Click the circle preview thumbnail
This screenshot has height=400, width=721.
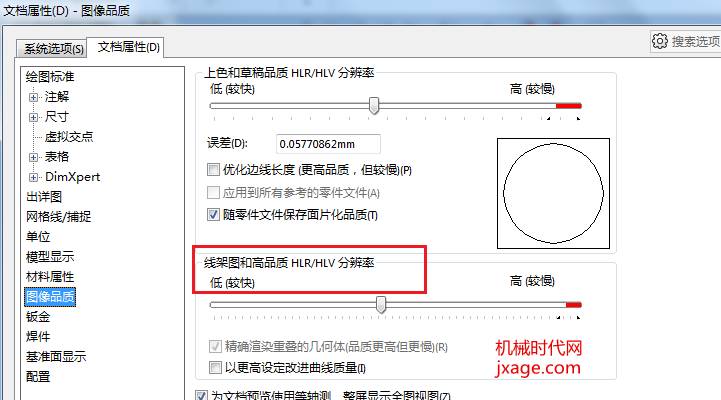(x=553, y=193)
